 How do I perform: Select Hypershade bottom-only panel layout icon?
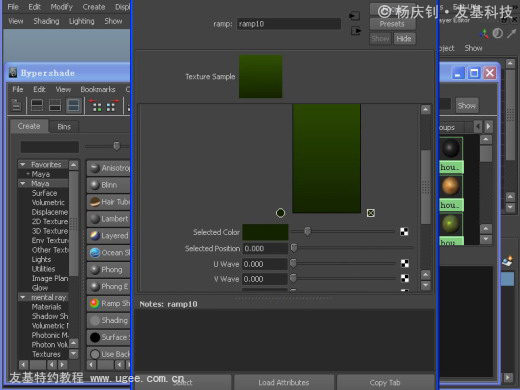pyautogui.click(x=55, y=105)
